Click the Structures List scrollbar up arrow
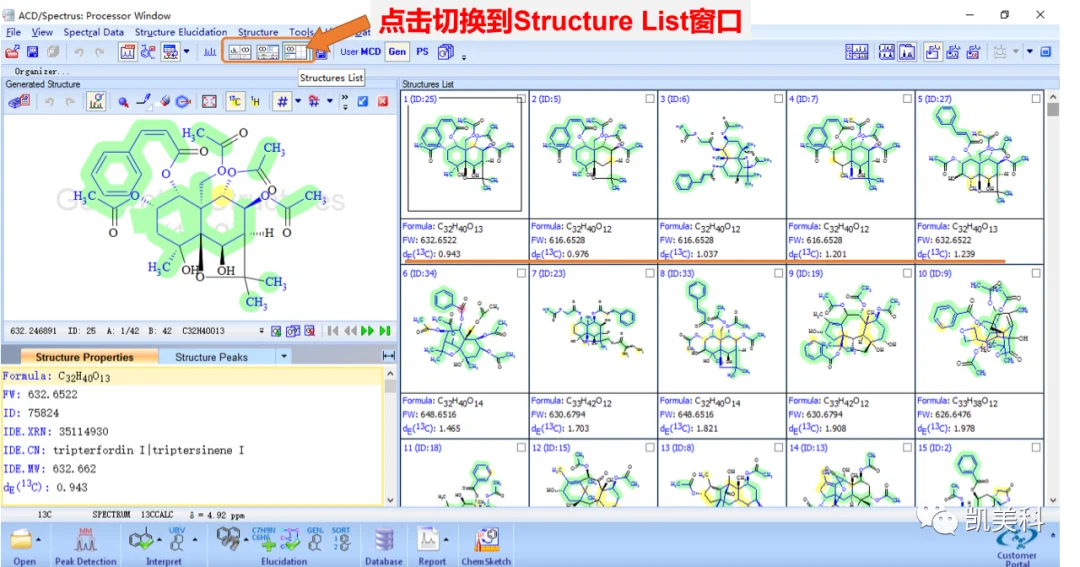Image resolution: width=1080 pixels, height=567 pixels. 1052,98
